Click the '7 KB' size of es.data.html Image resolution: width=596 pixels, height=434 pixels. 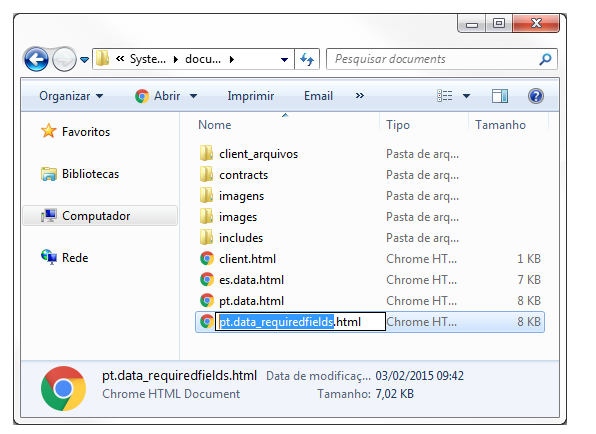529,280
